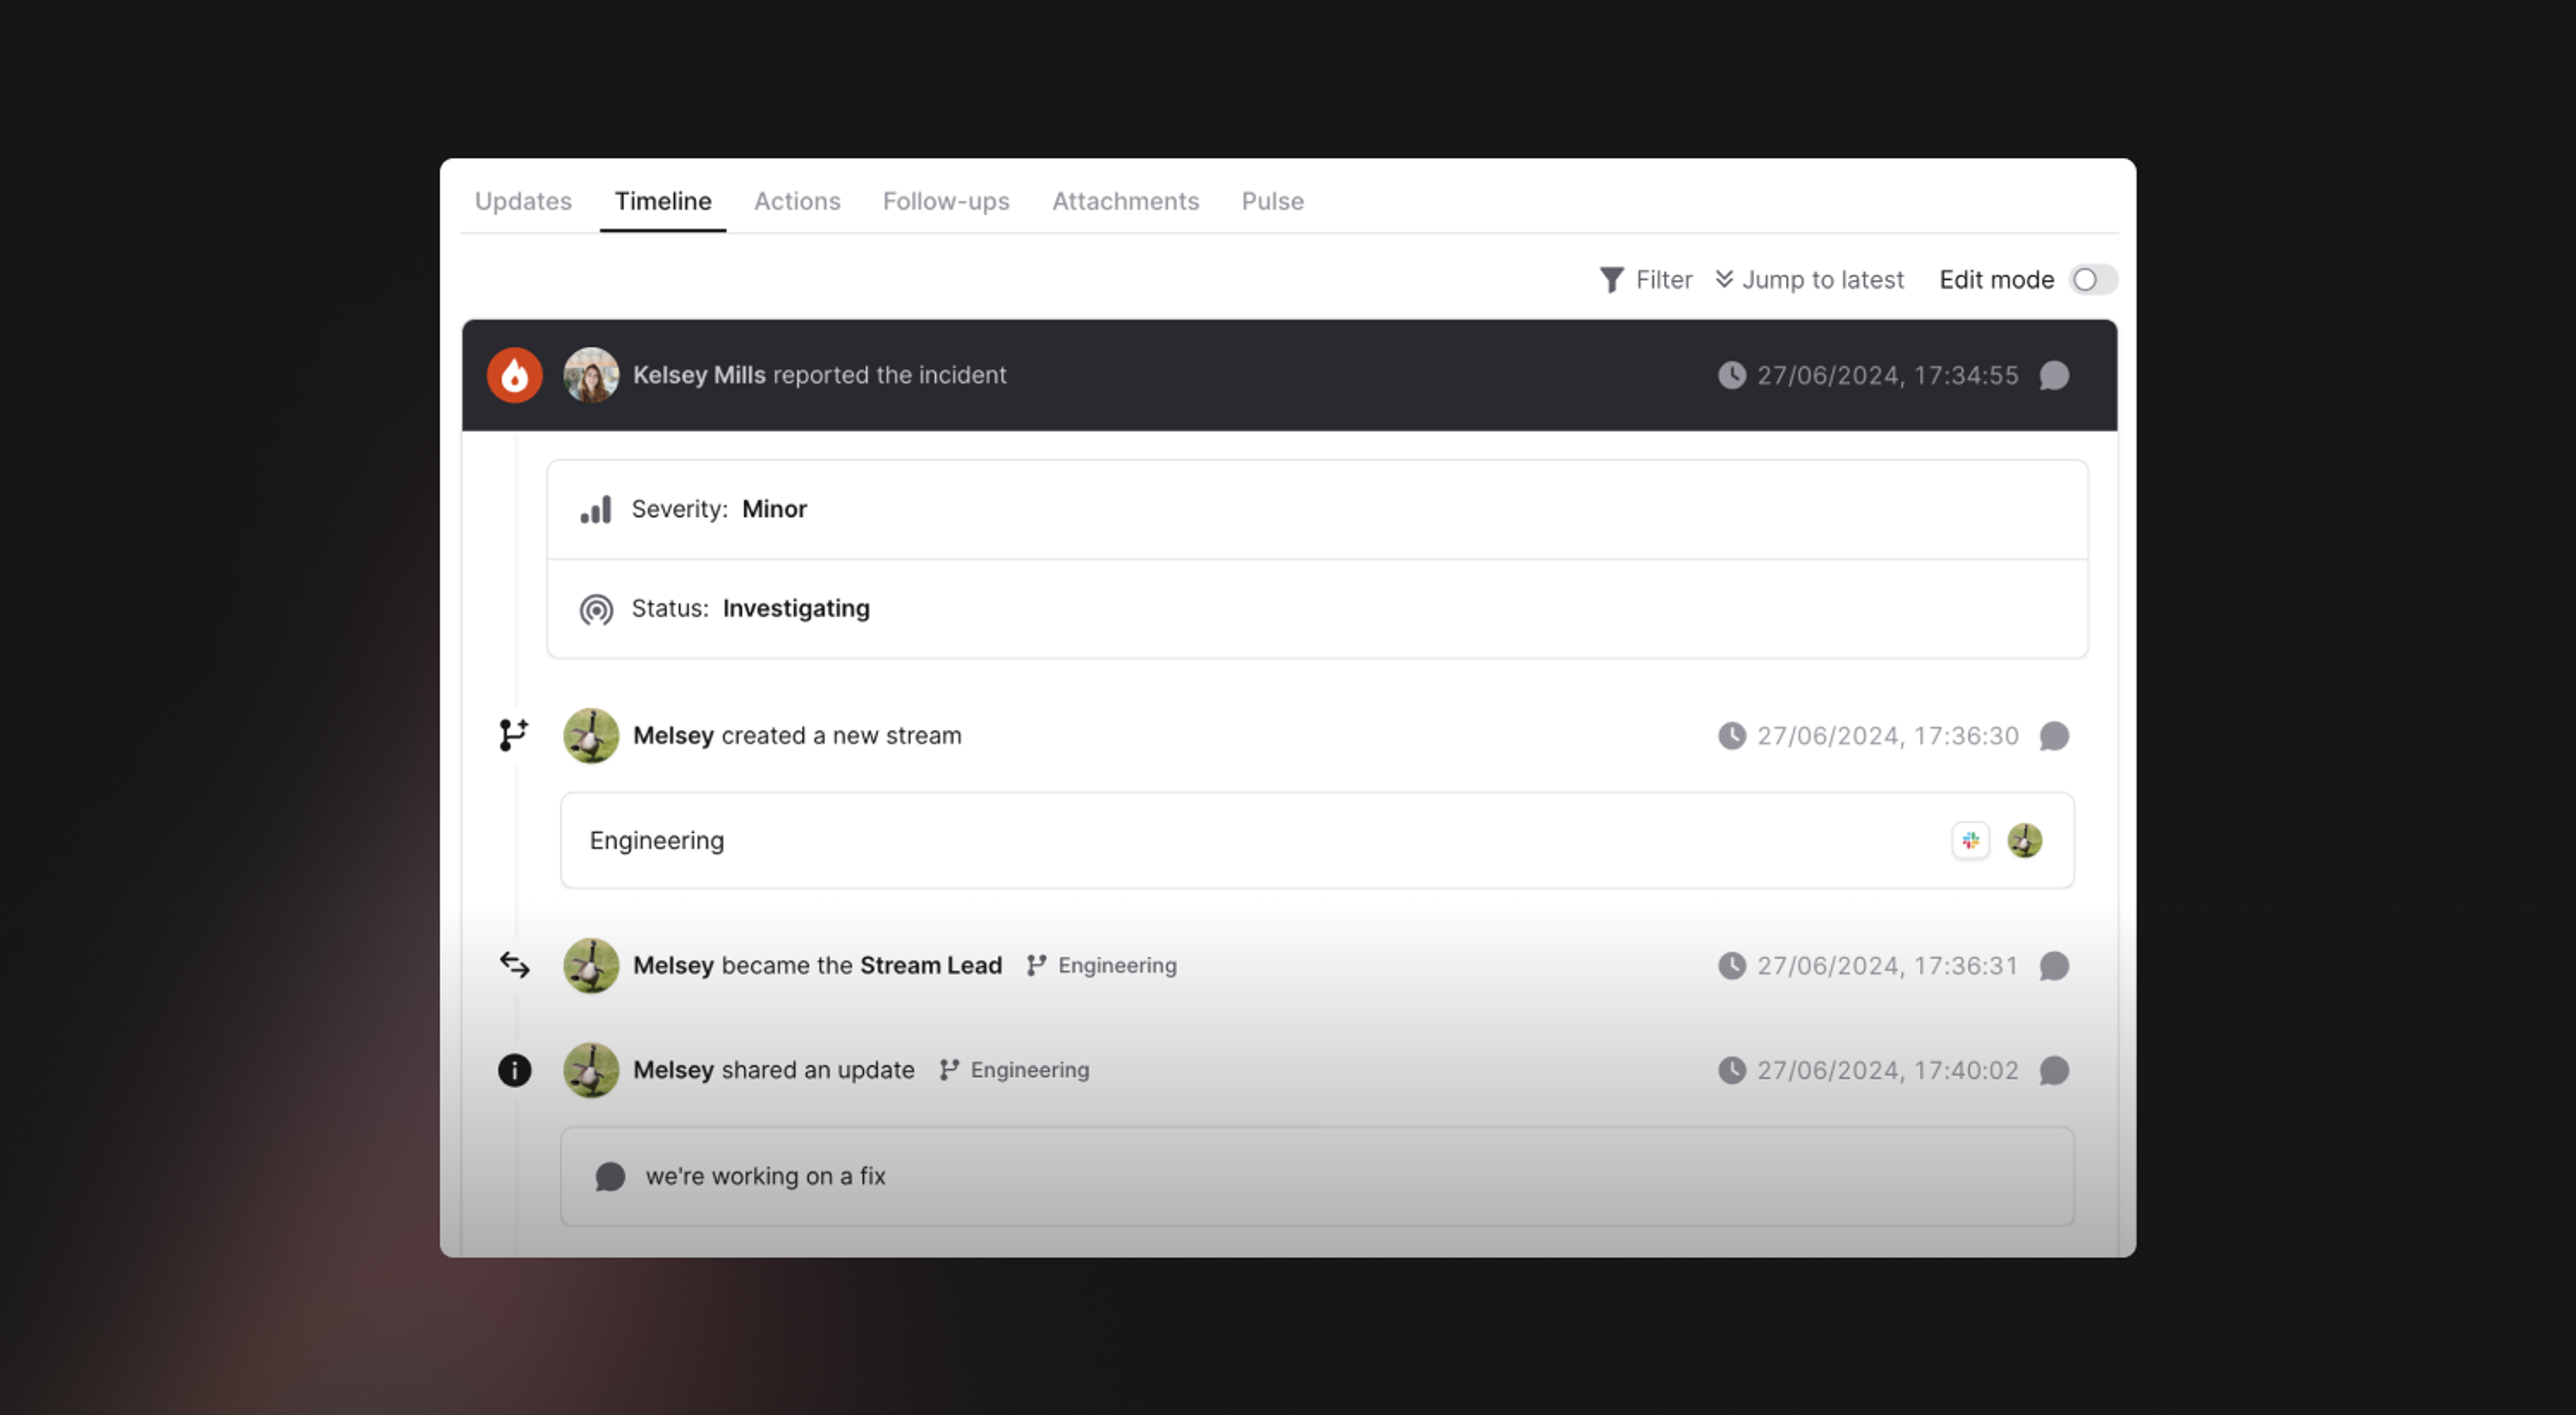The height and width of the screenshot is (1415, 2576).
Task: Select the Attachments tab
Action: click(x=1125, y=201)
